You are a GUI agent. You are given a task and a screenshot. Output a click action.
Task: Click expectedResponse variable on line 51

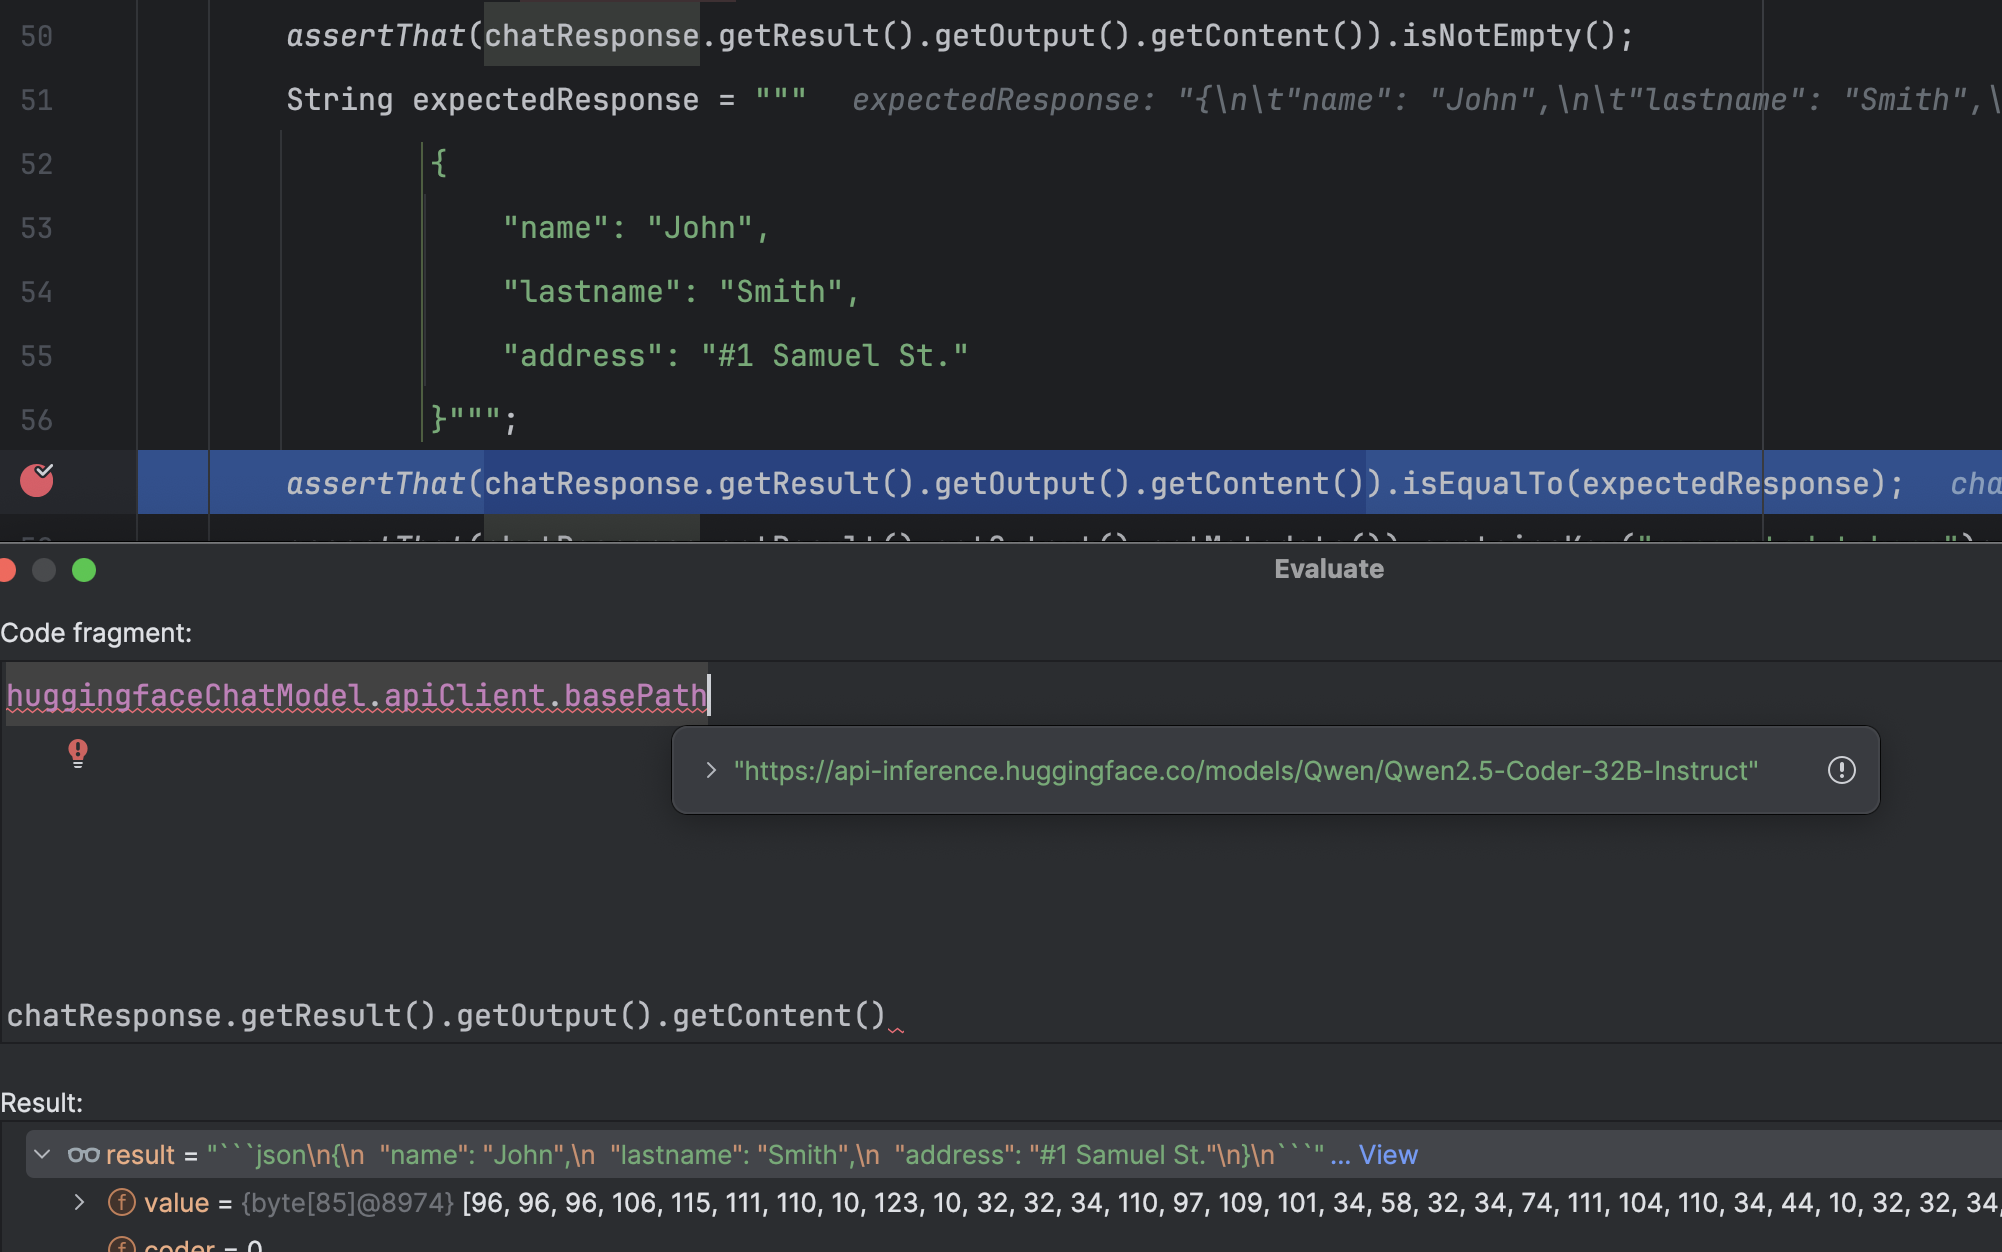(555, 100)
